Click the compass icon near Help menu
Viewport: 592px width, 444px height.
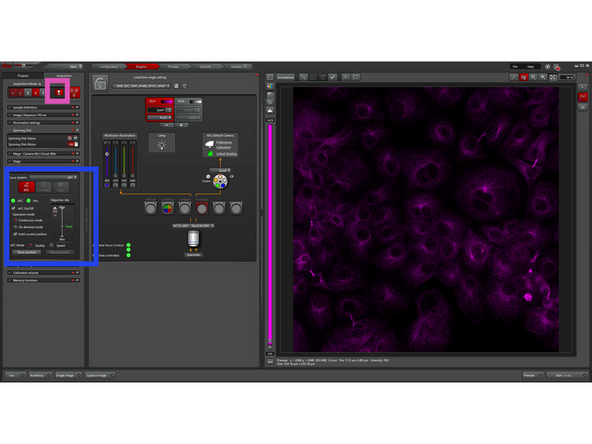pyautogui.click(x=547, y=67)
